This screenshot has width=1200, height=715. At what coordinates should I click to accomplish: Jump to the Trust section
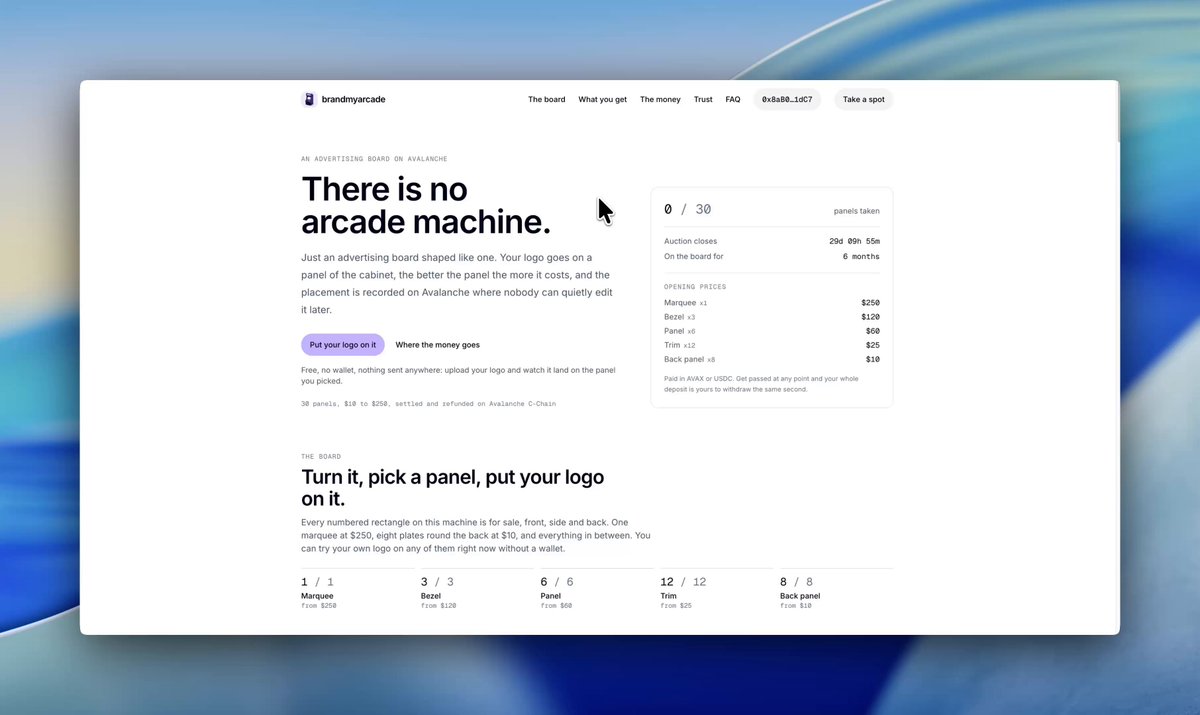point(703,99)
